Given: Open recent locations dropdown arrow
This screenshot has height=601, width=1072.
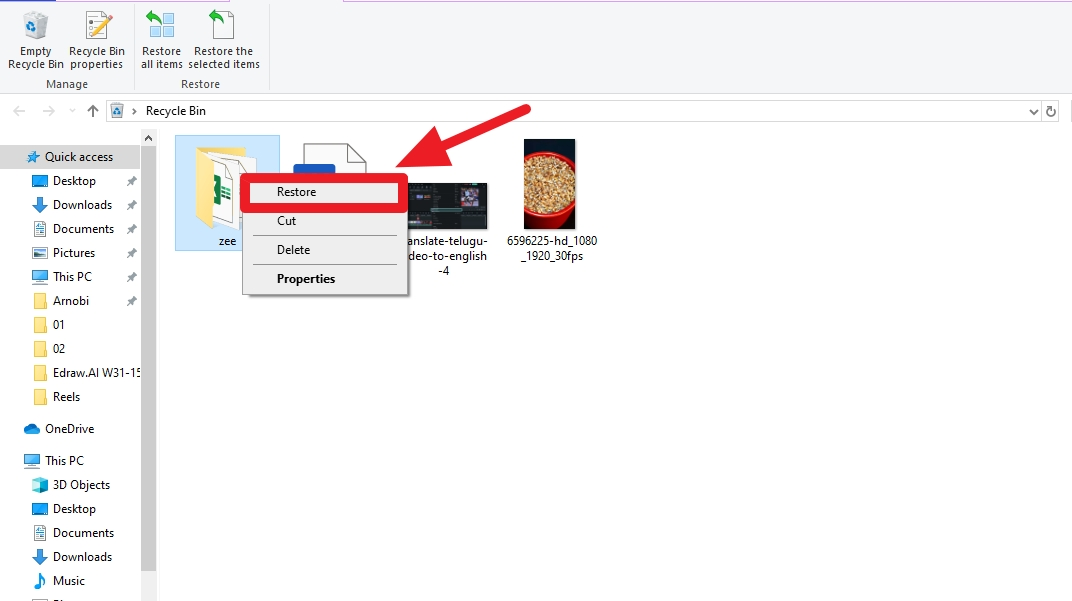Looking at the screenshot, I should click(72, 111).
